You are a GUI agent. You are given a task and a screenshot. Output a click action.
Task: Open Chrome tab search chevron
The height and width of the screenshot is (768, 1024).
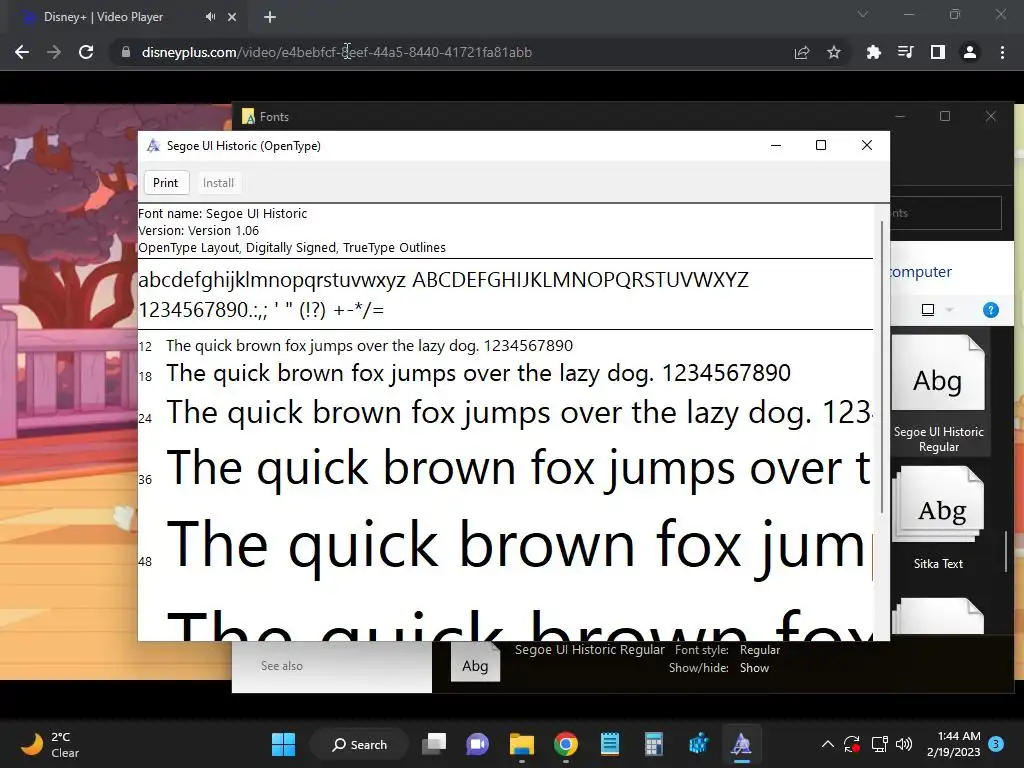tap(863, 14)
